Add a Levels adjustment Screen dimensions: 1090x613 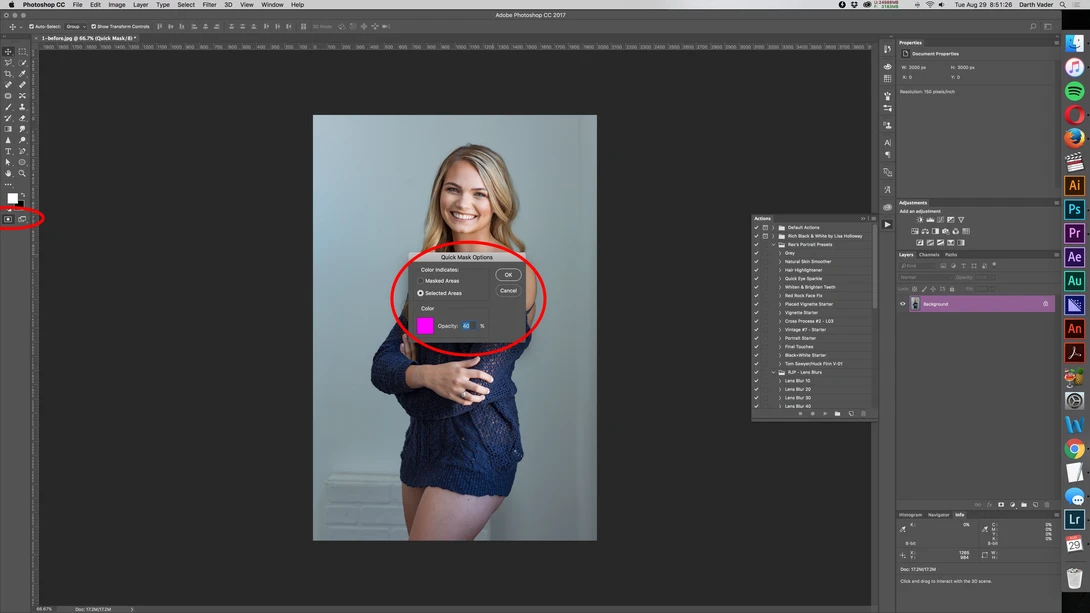pyautogui.click(x=930, y=220)
